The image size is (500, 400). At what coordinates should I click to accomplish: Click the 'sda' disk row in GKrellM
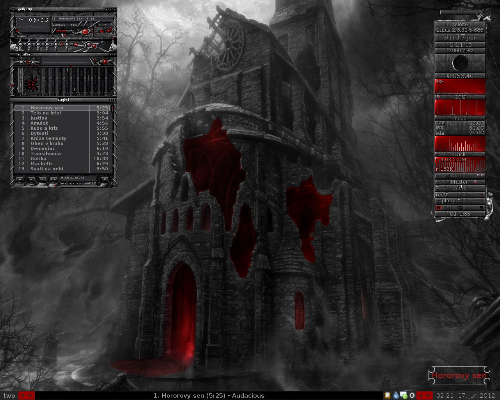[x=460, y=133]
